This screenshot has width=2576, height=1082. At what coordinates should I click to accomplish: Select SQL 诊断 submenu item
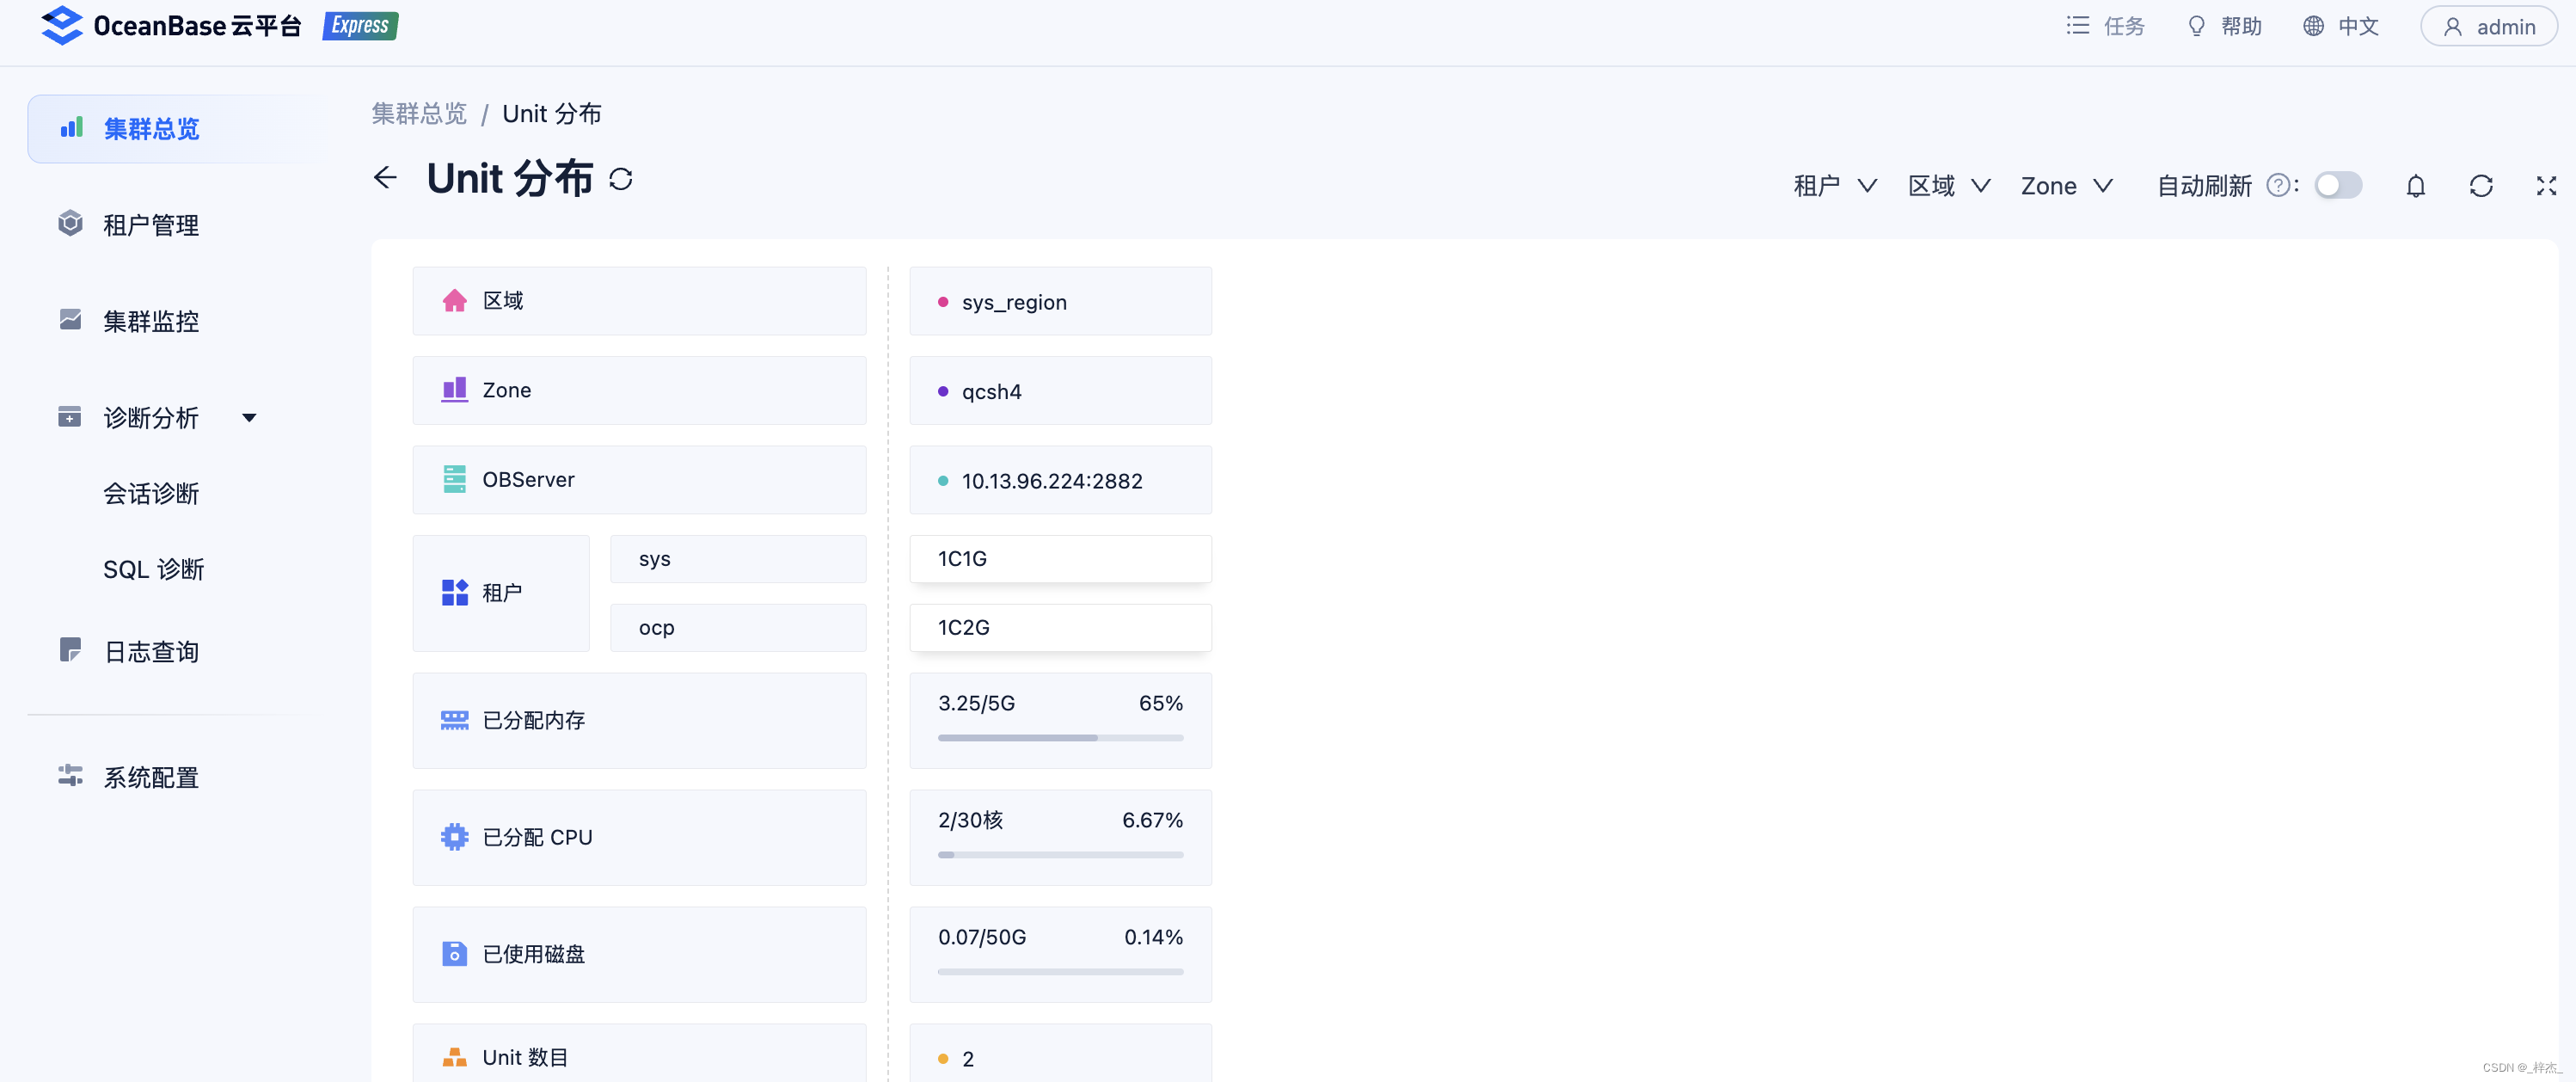[153, 569]
